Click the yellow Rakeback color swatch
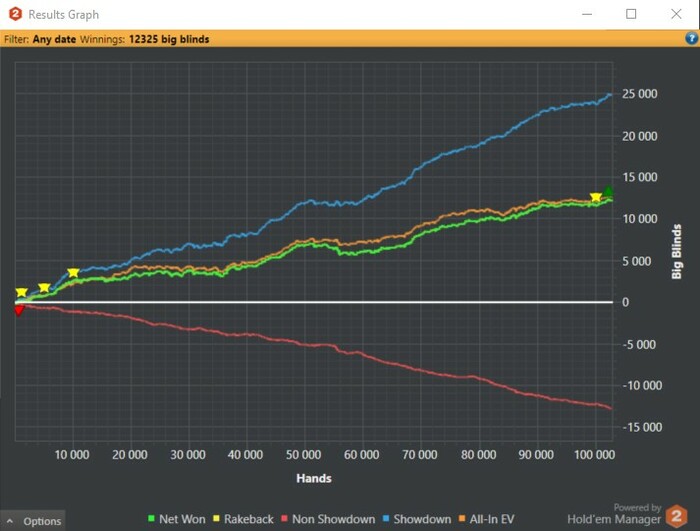This screenshot has width=700, height=531. [217, 518]
